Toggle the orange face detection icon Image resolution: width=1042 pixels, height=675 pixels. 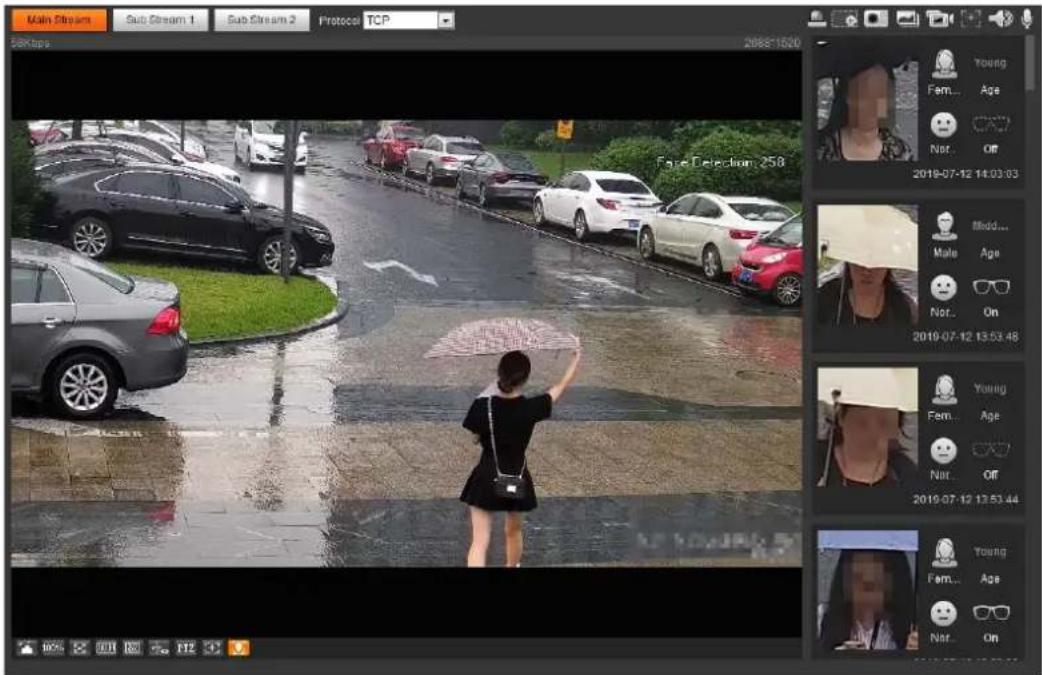pyautogui.click(x=239, y=648)
